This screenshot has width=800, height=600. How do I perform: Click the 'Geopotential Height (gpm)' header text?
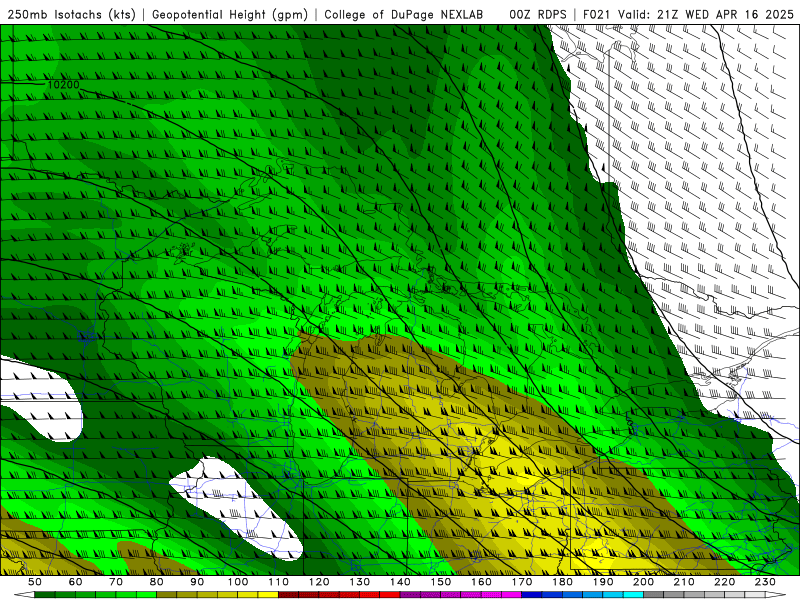pyautogui.click(x=230, y=15)
